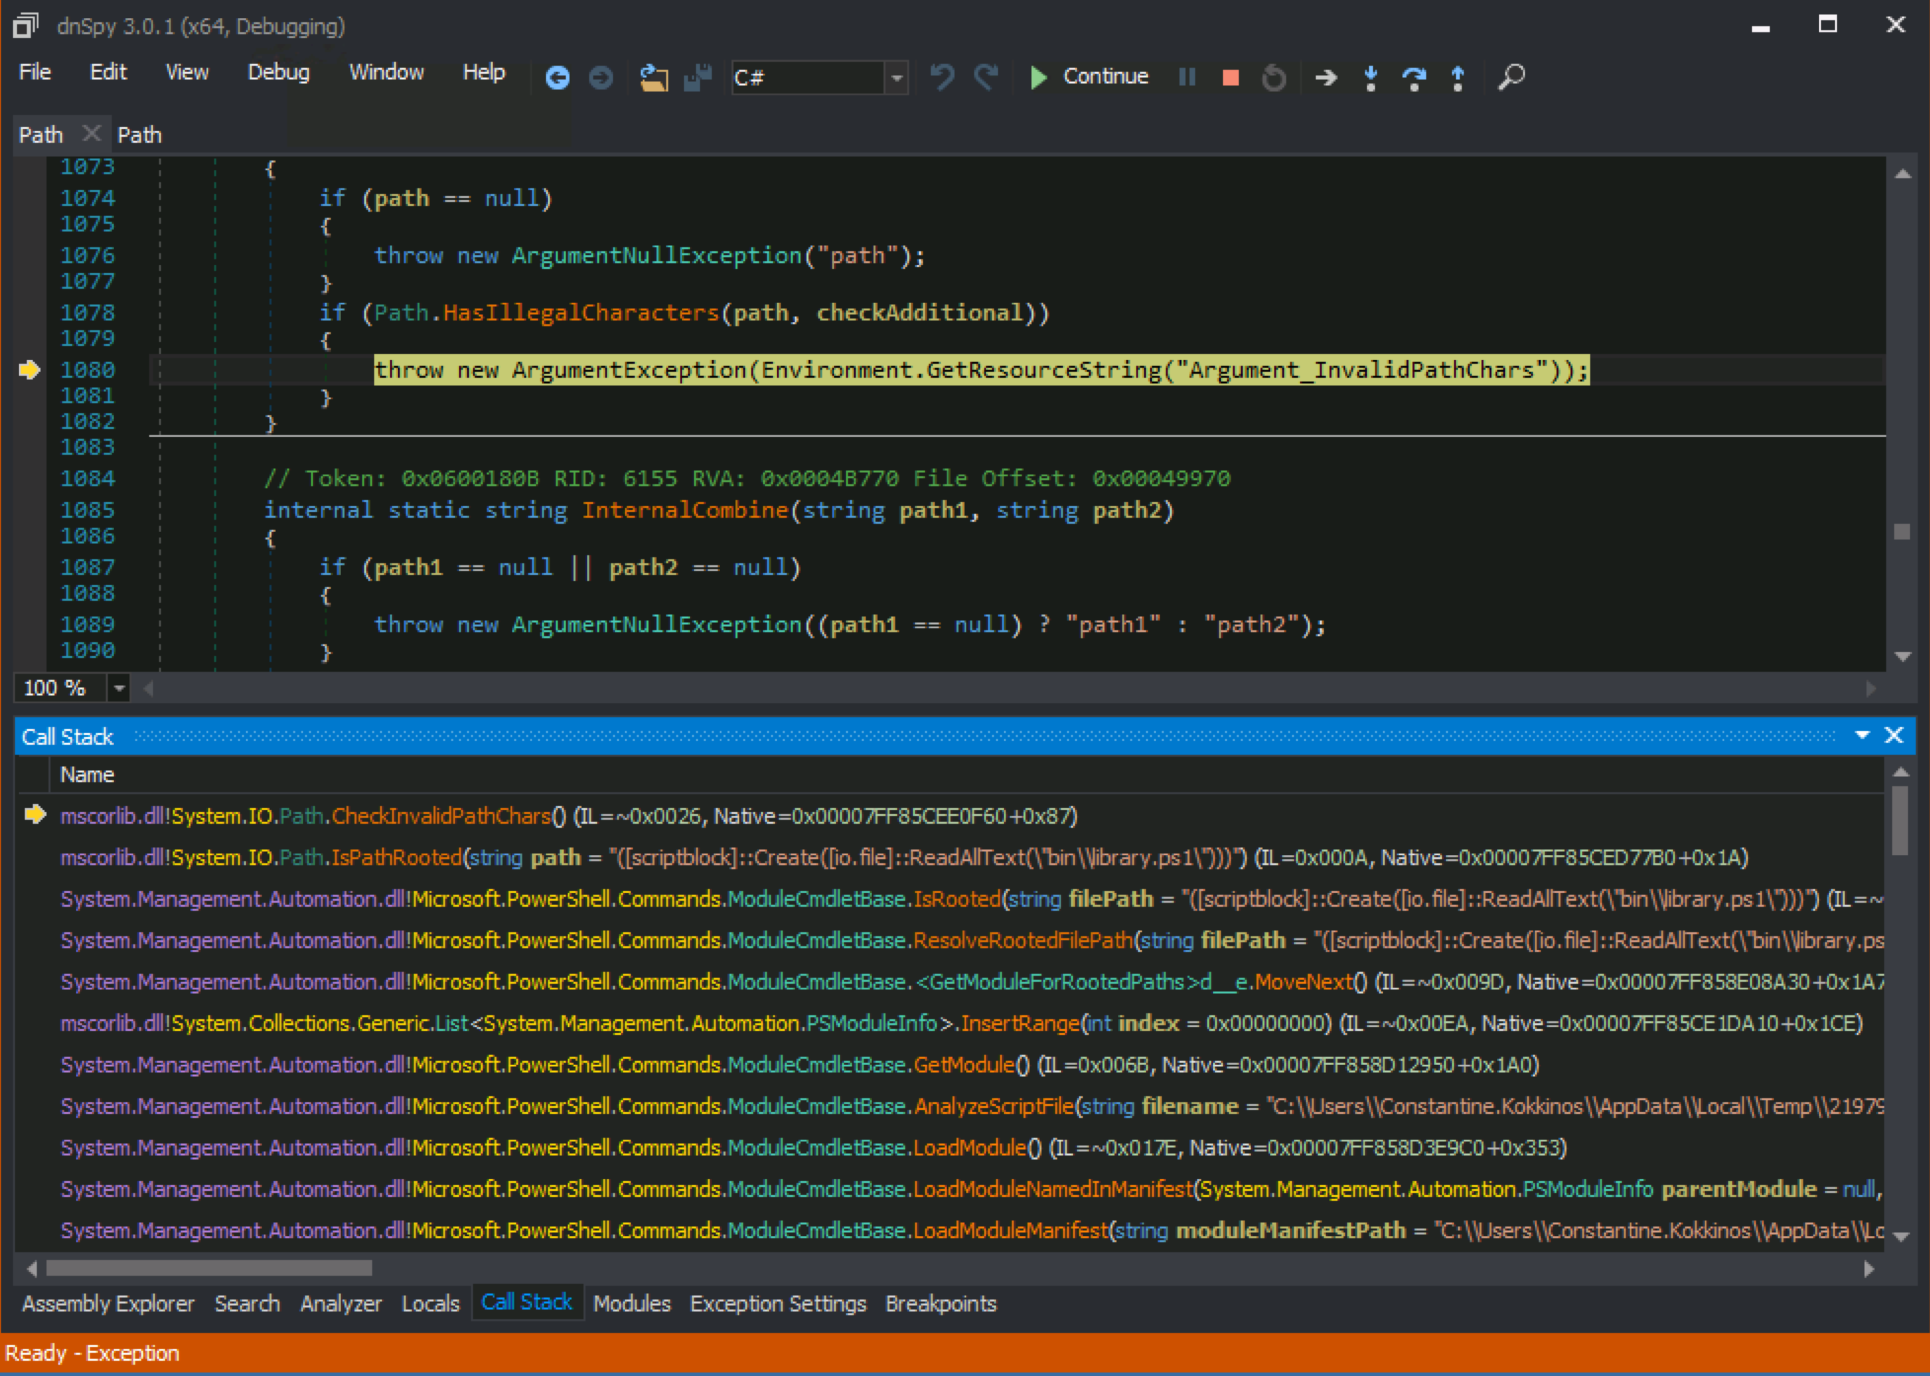The width and height of the screenshot is (1930, 1376).
Task: Select ModuleCmdletBase.GetModule frame
Action: pyautogui.click(x=950, y=1065)
